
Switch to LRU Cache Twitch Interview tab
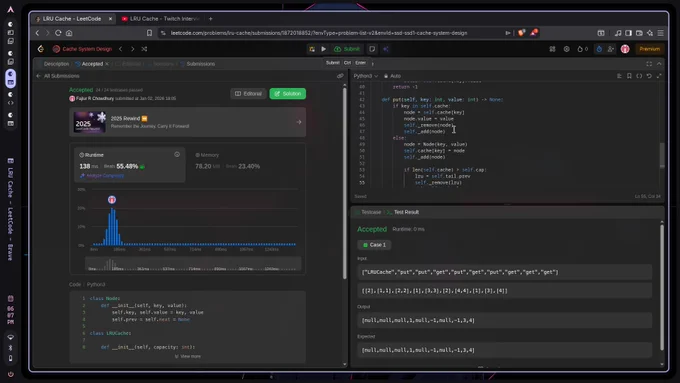click(x=160, y=19)
